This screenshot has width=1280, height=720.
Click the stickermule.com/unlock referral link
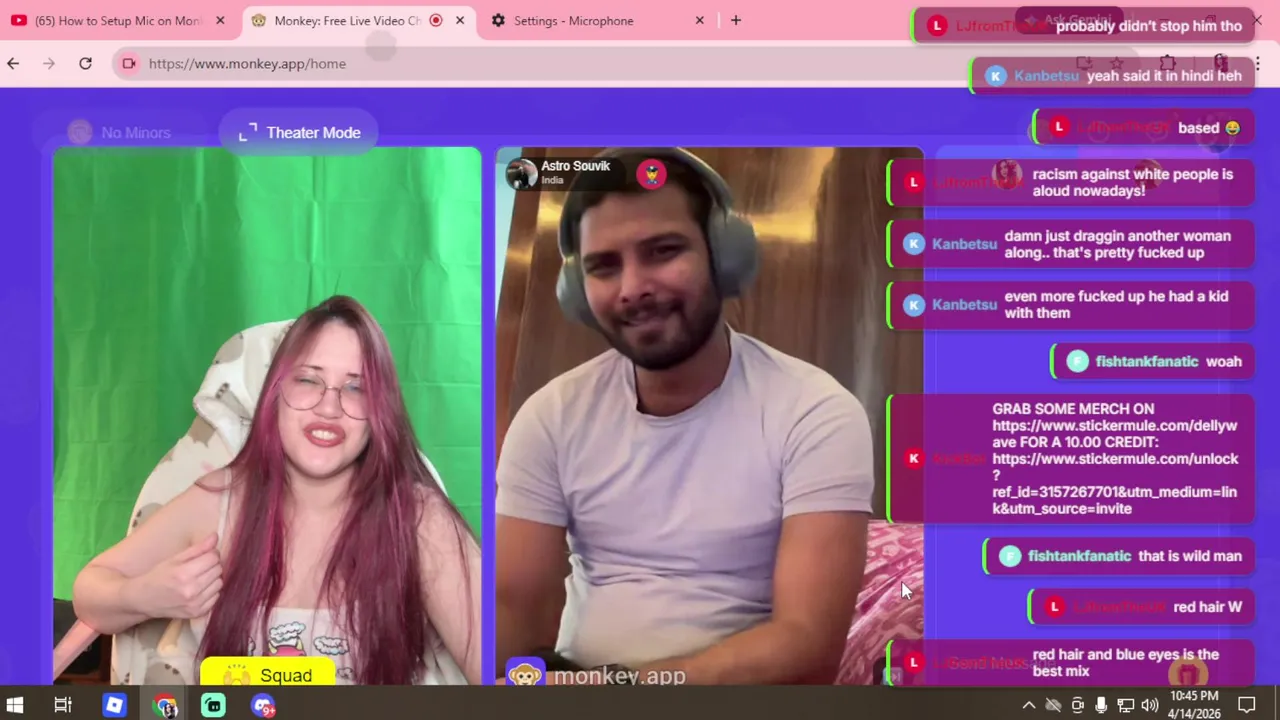coord(1115,483)
